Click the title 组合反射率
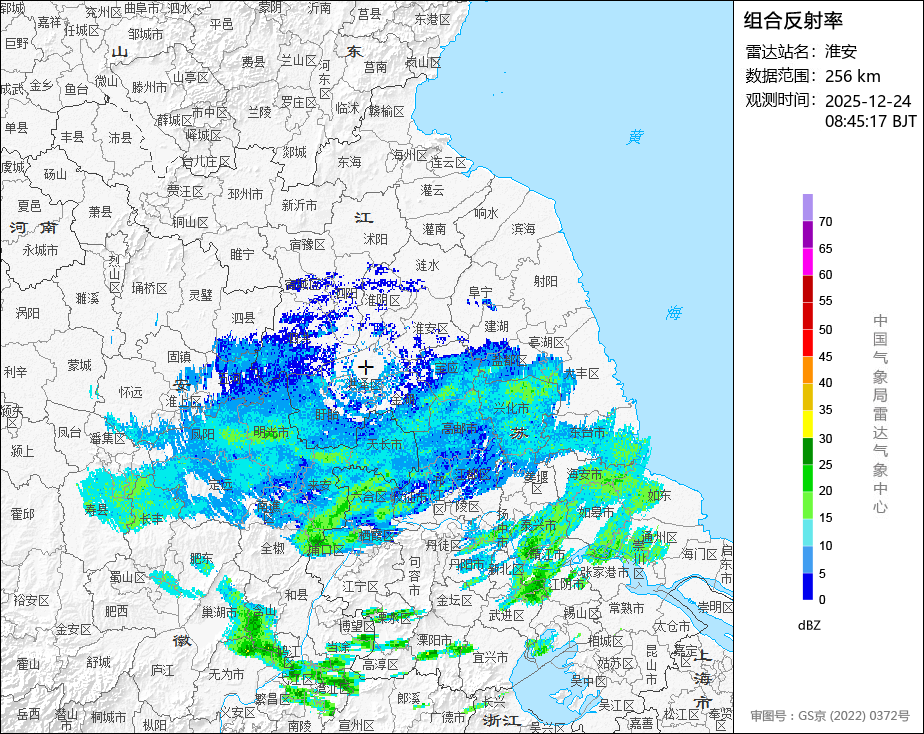 pyautogui.click(x=793, y=21)
